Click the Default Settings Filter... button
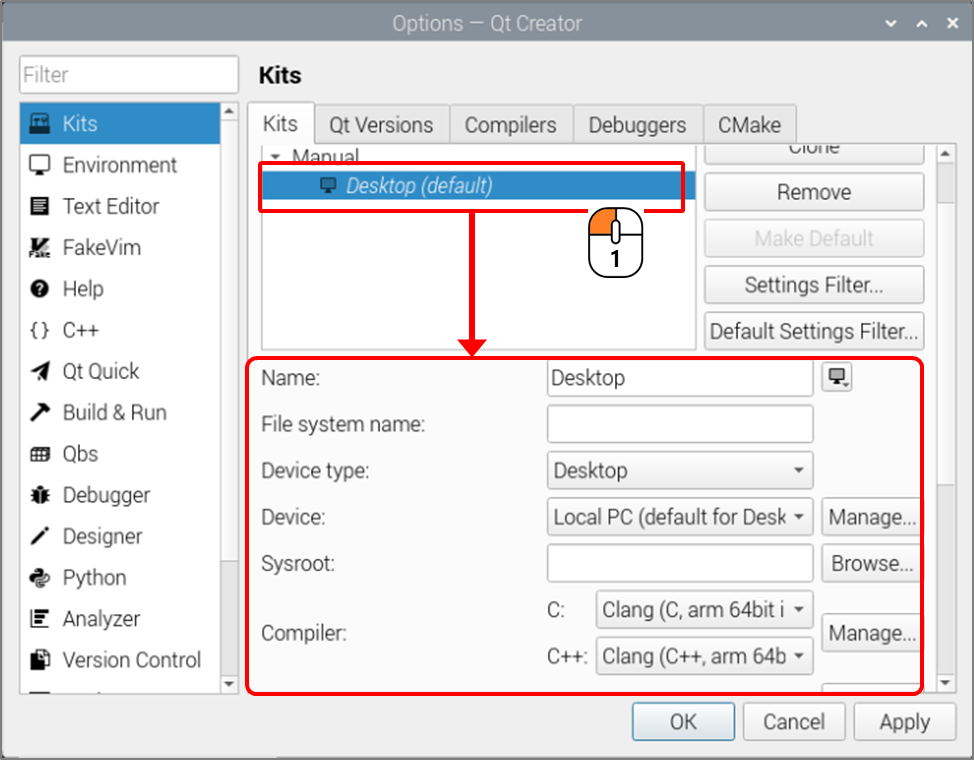Screen dimensions: 974x760 coord(814,331)
